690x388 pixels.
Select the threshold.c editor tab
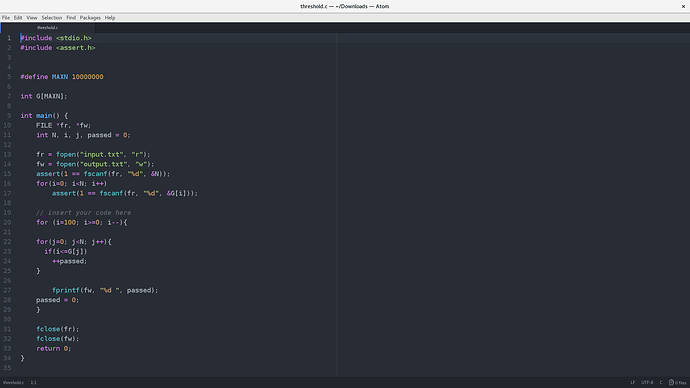click(48, 28)
